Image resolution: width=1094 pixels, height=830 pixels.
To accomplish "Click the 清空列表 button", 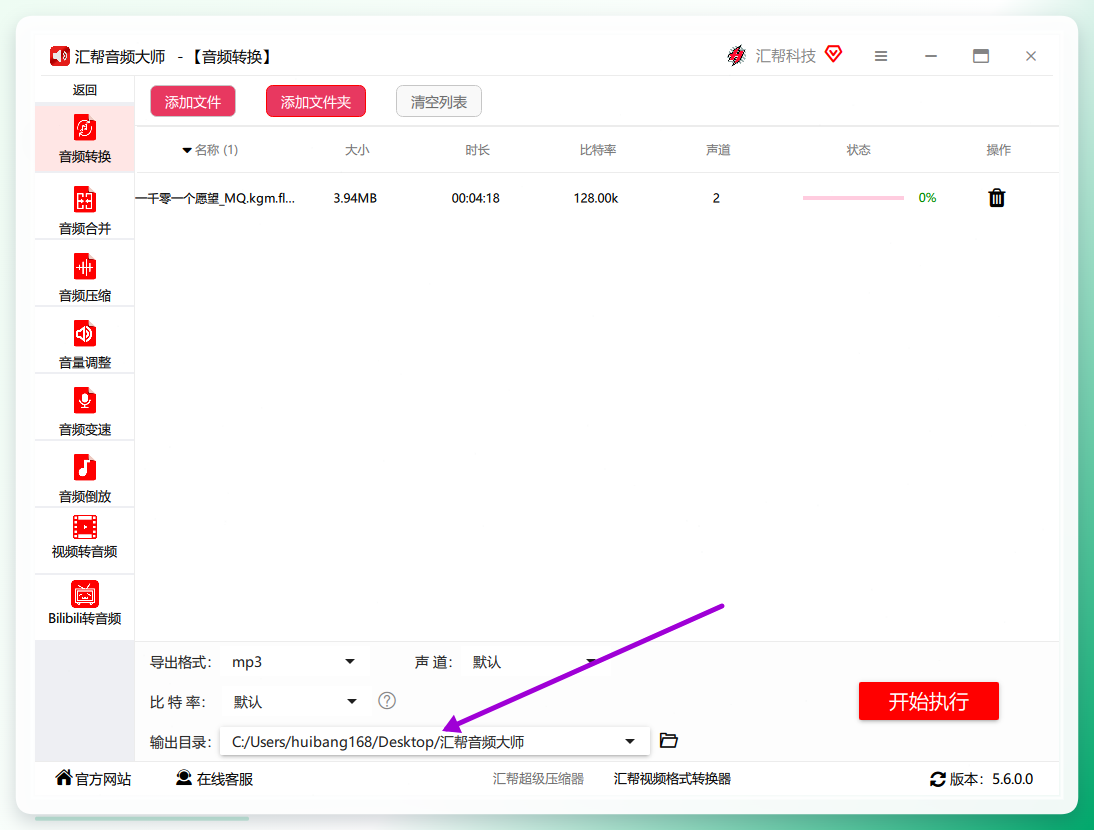I will (x=438, y=102).
